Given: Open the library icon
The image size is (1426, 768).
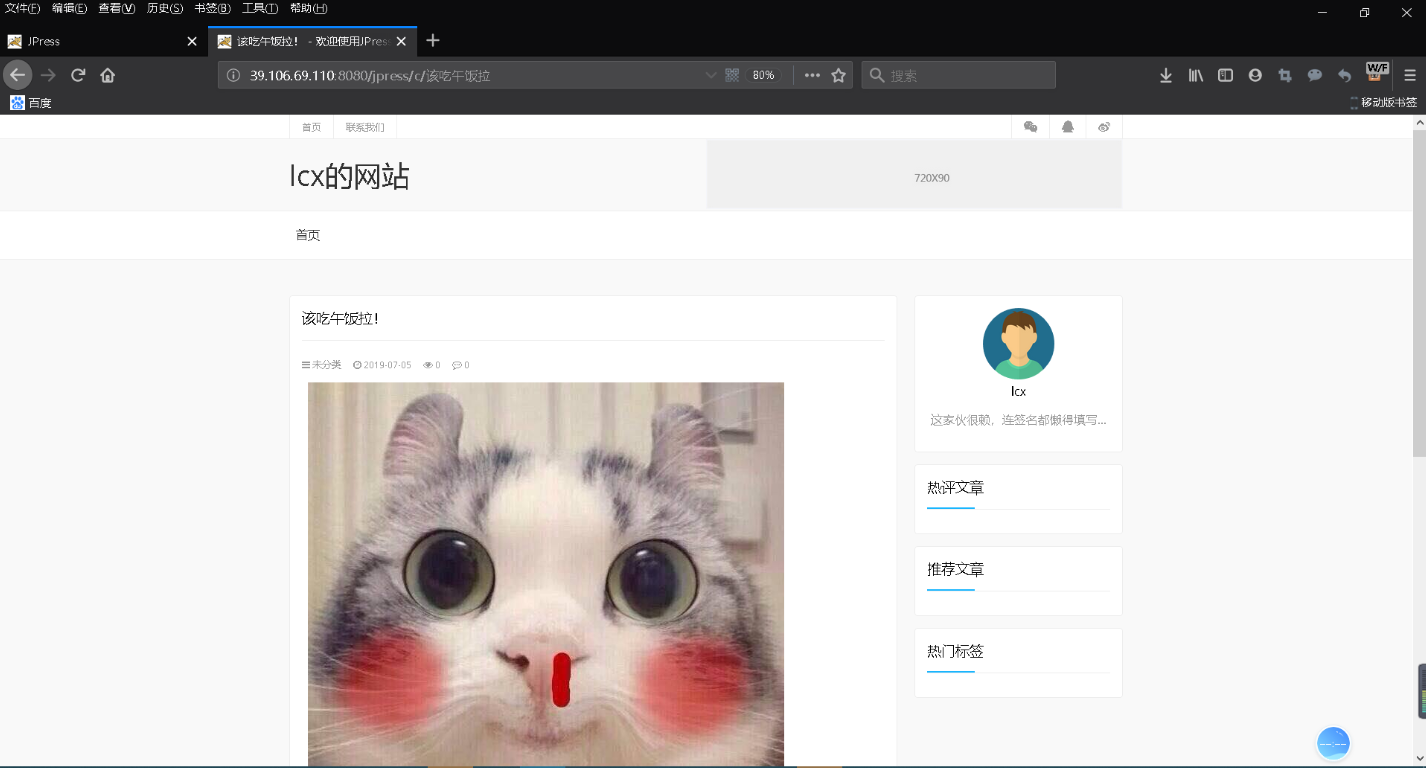Looking at the screenshot, I should [x=1195, y=75].
